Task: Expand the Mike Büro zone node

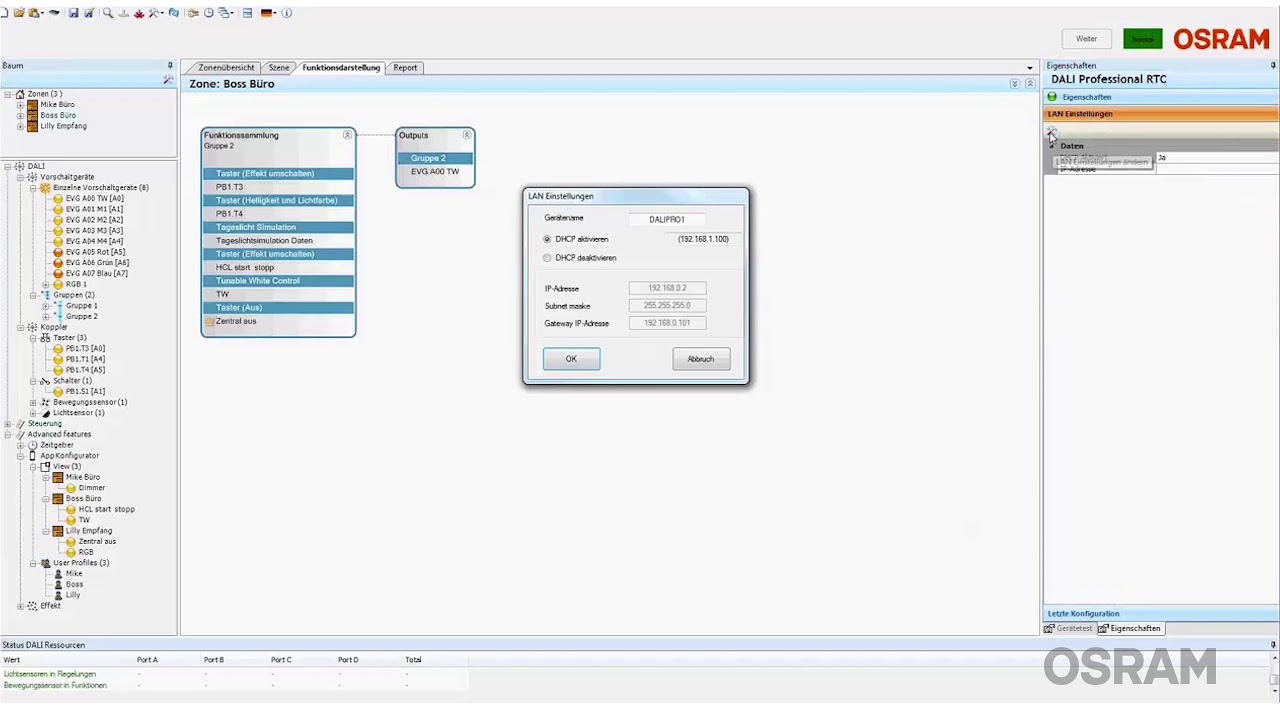Action: 21,104
